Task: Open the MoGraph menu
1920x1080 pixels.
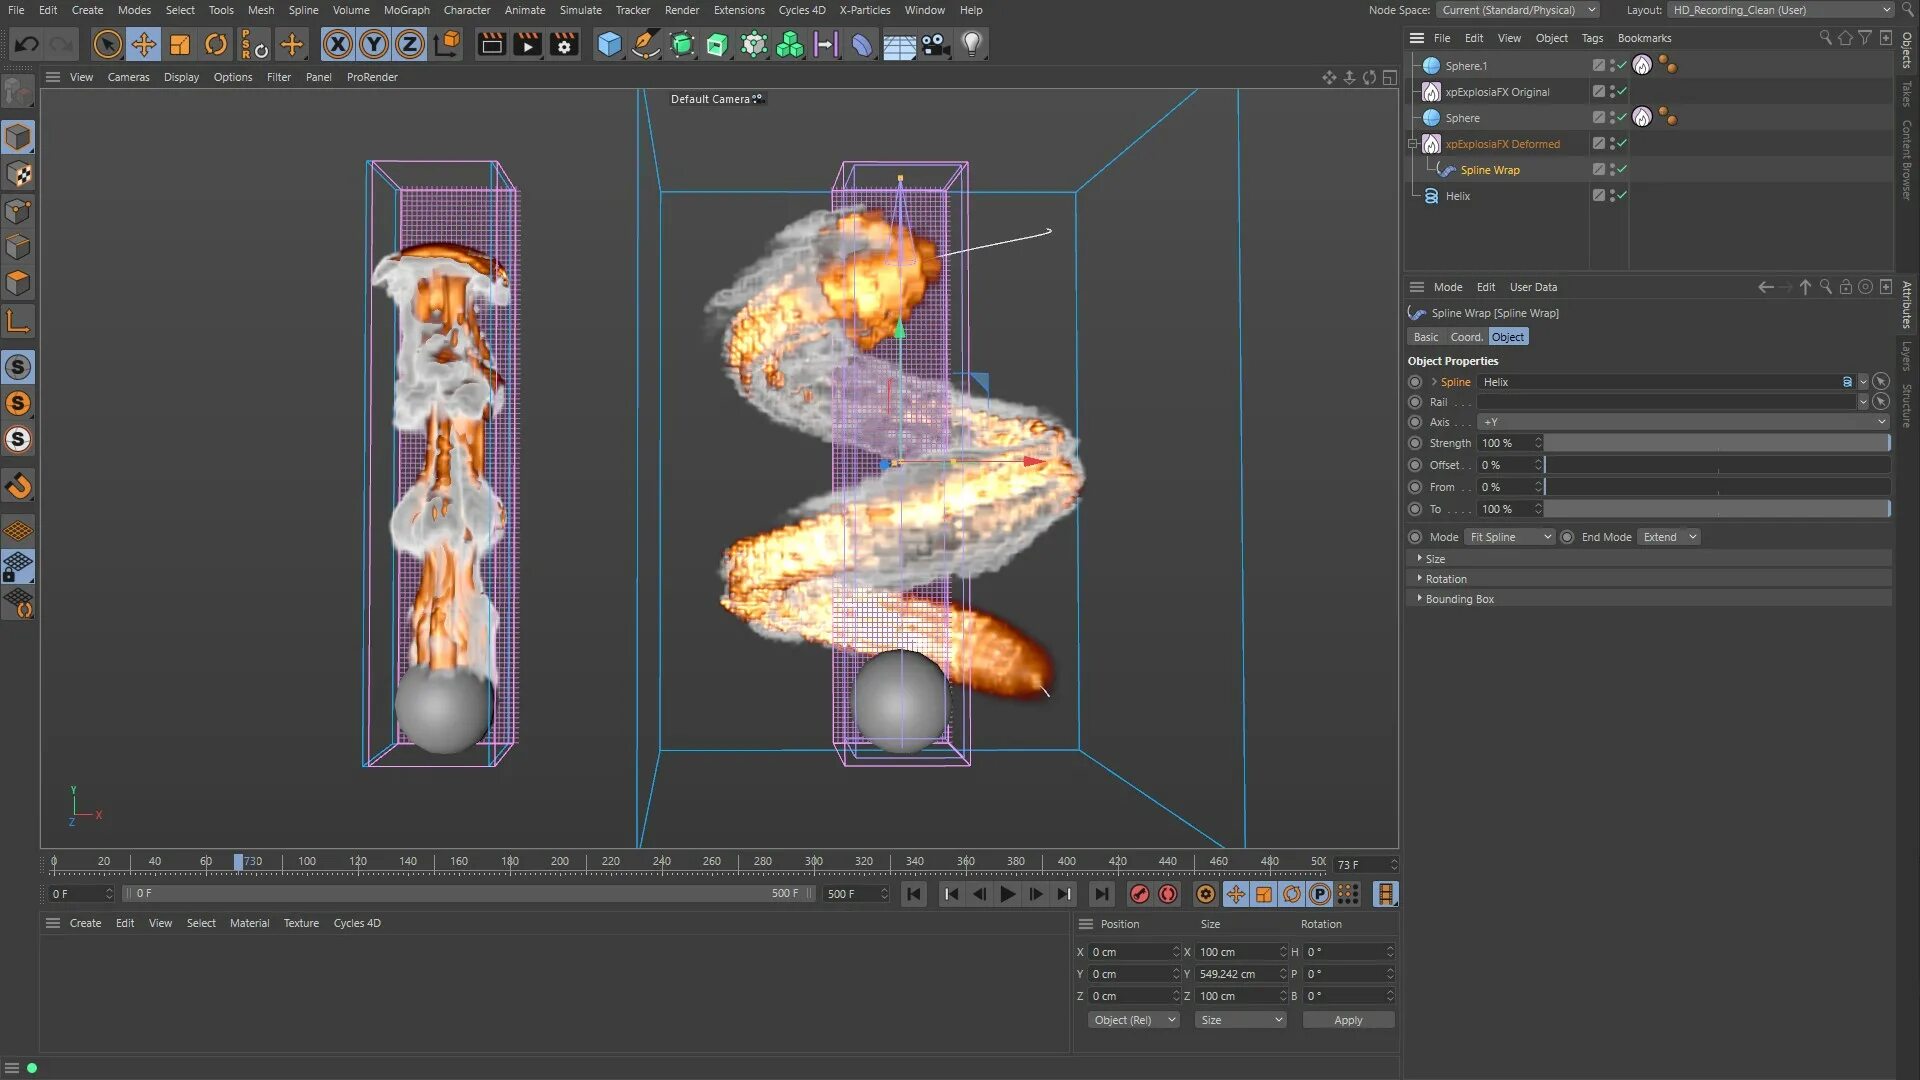Action: coord(406,10)
